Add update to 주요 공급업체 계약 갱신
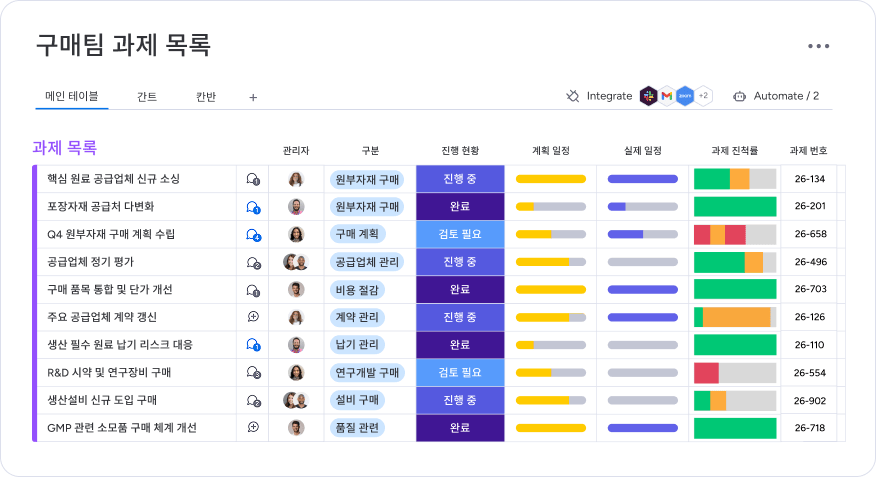 [x=253, y=317]
